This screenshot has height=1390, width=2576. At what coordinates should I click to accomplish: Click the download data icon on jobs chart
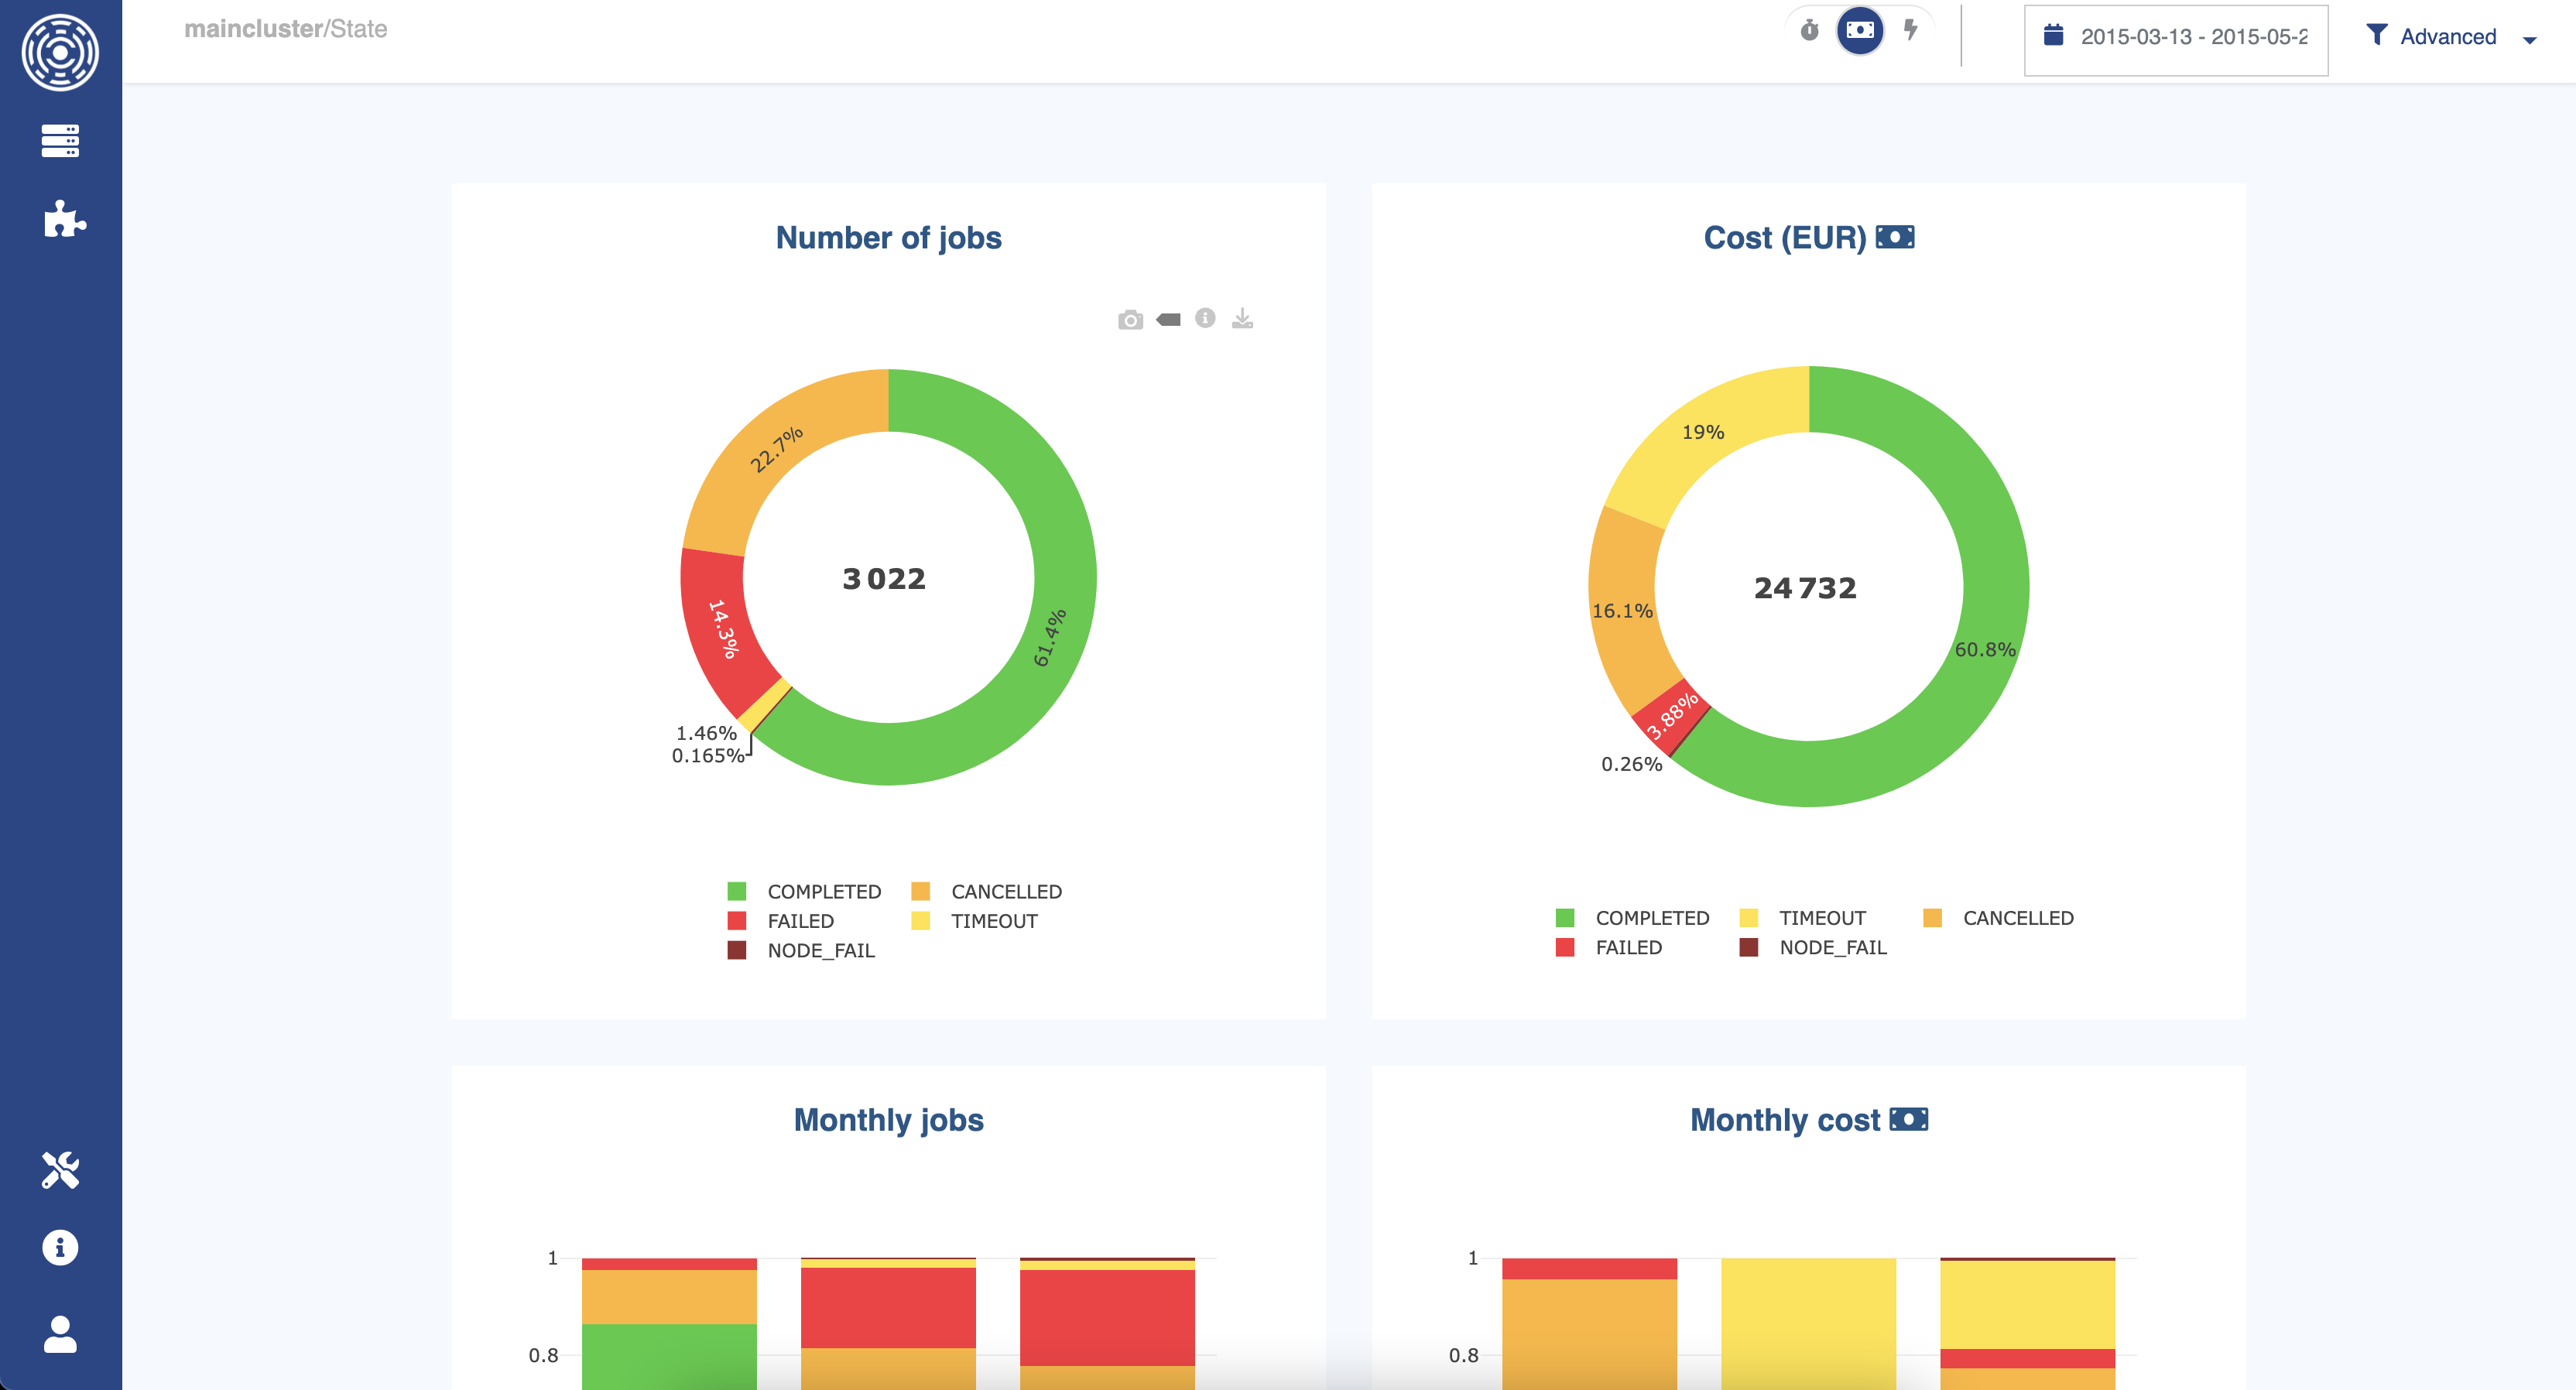tap(1242, 319)
